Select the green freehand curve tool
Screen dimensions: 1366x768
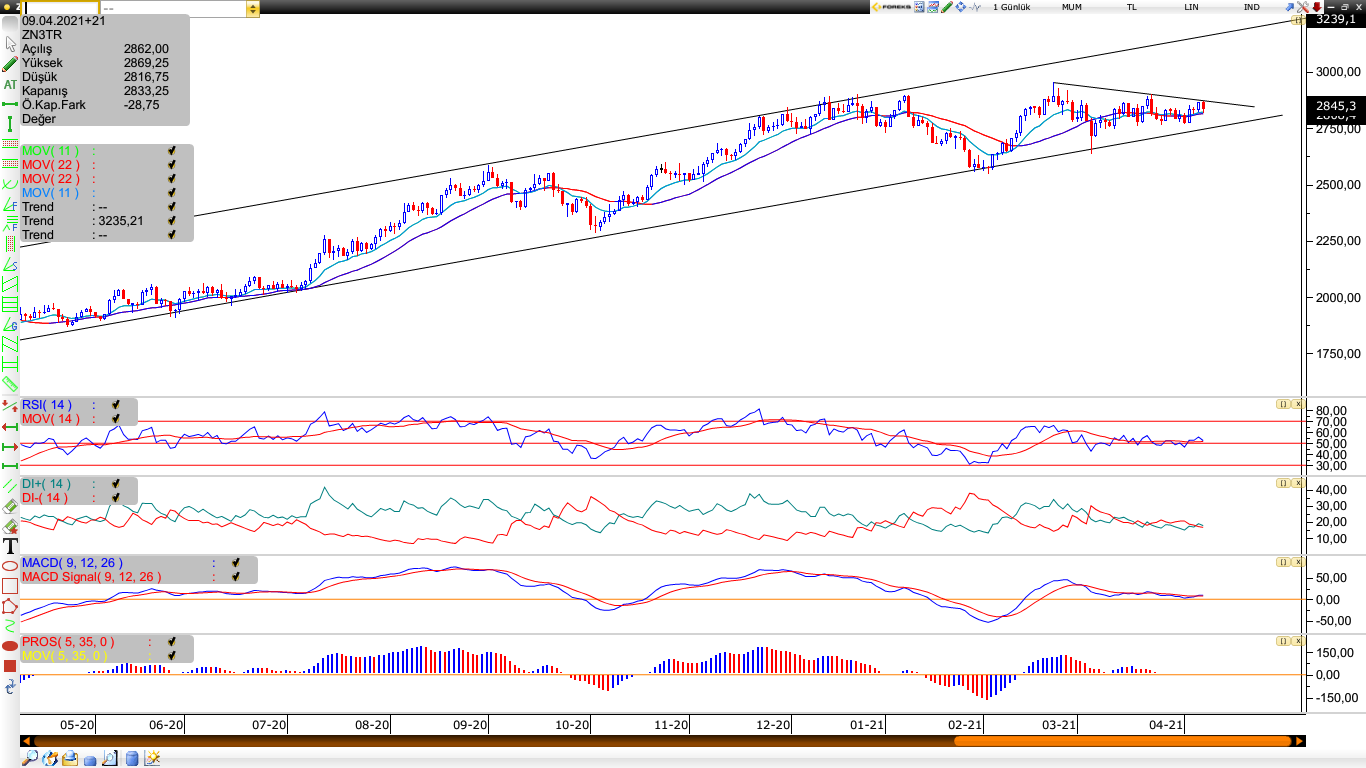pyautogui.click(x=10, y=626)
